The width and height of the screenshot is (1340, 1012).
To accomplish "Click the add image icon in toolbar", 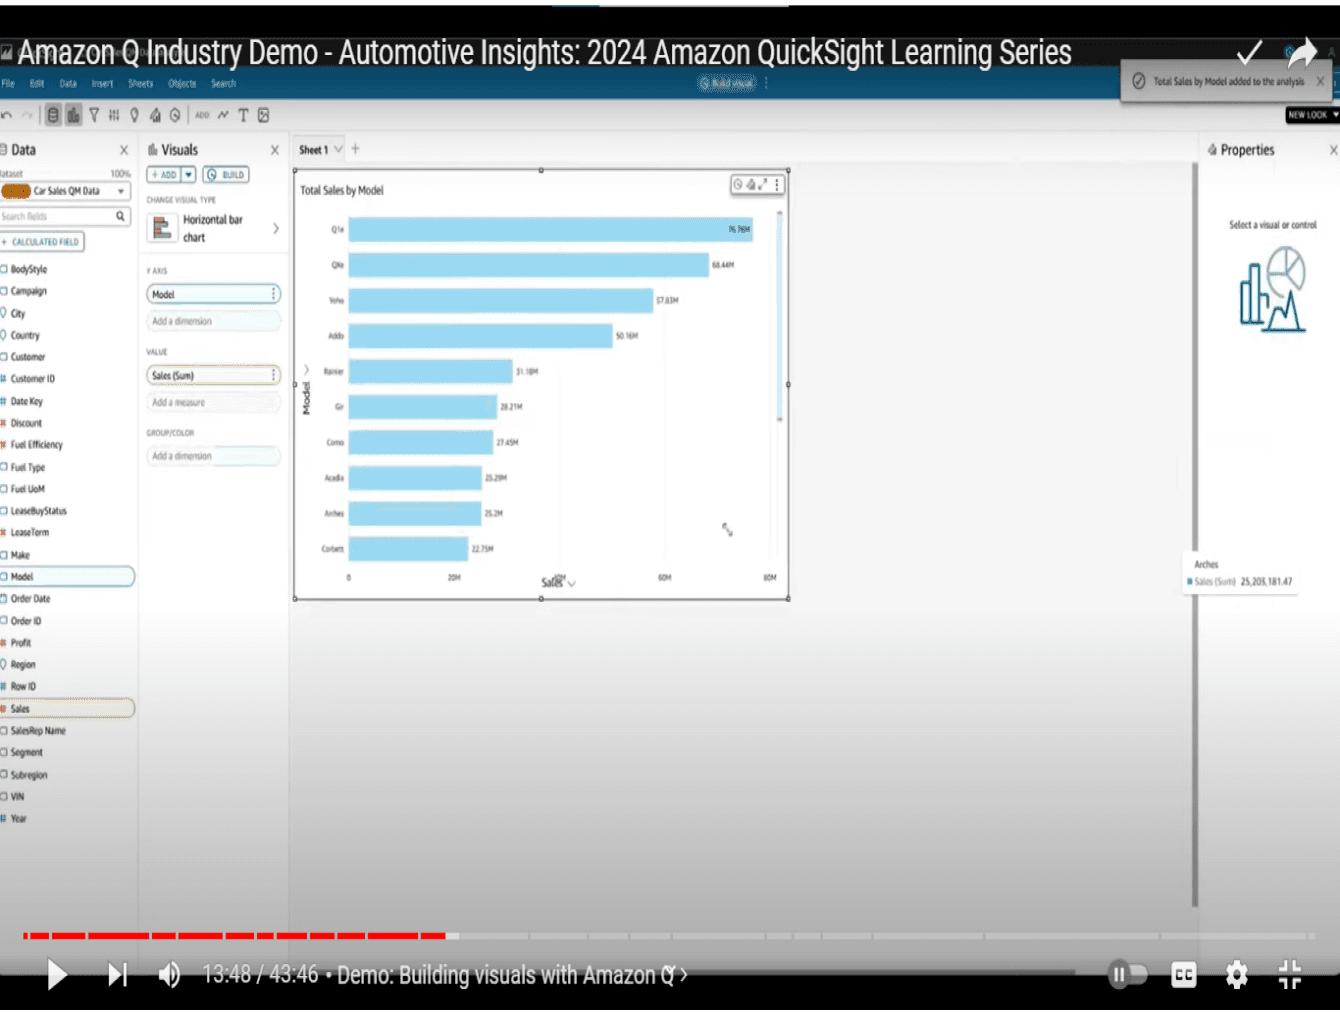I will click(x=263, y=115).
